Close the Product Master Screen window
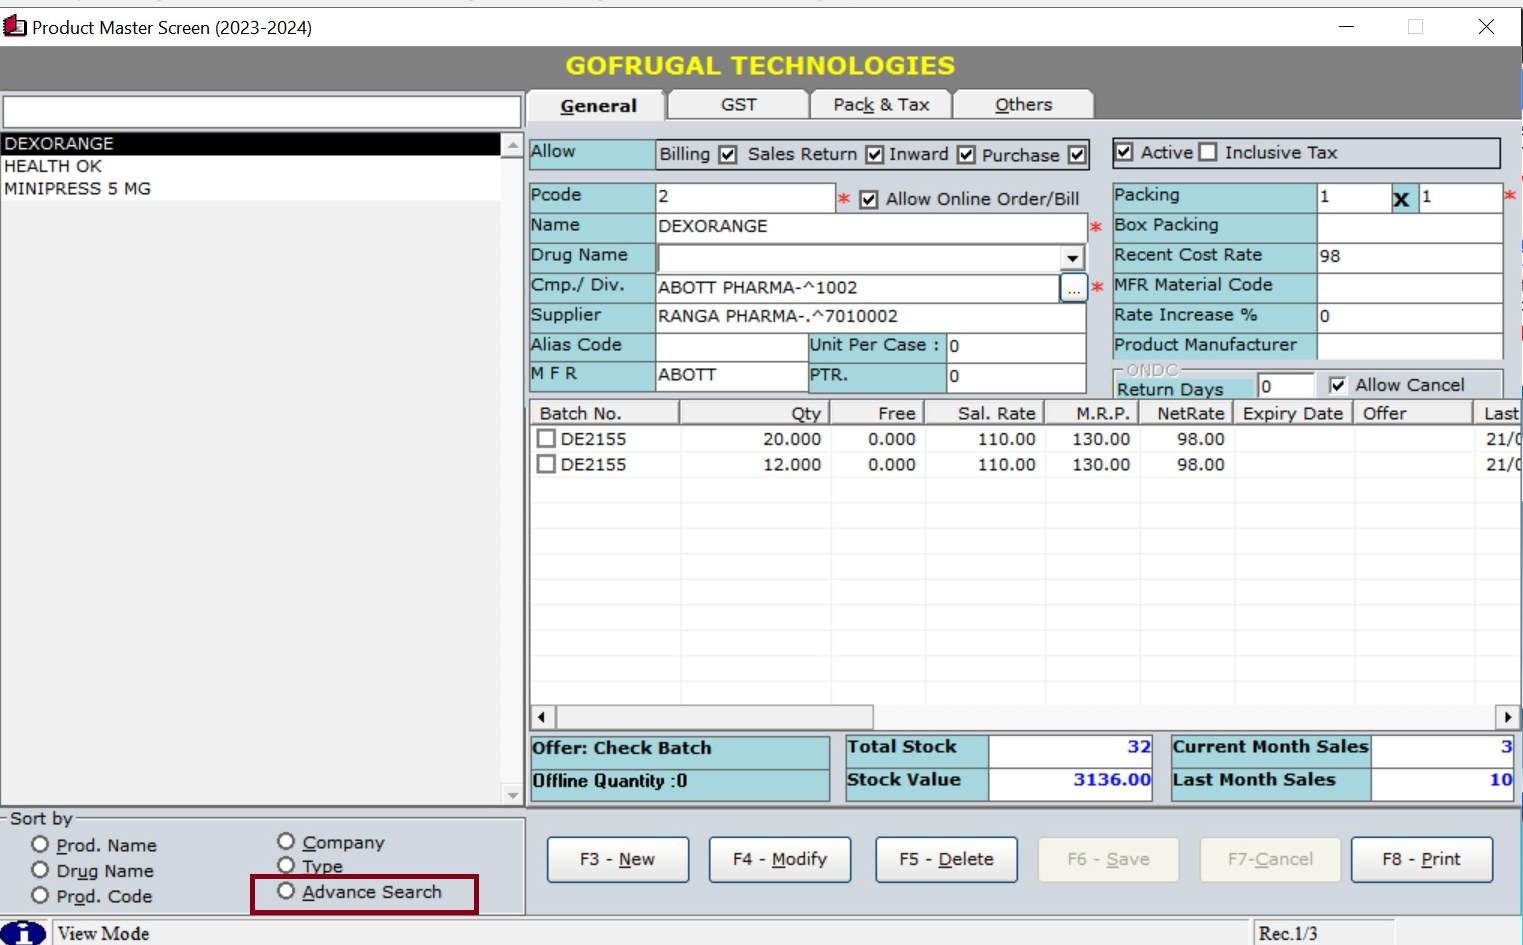Viewport: 1523px width, 945px height. [1486, 27]
